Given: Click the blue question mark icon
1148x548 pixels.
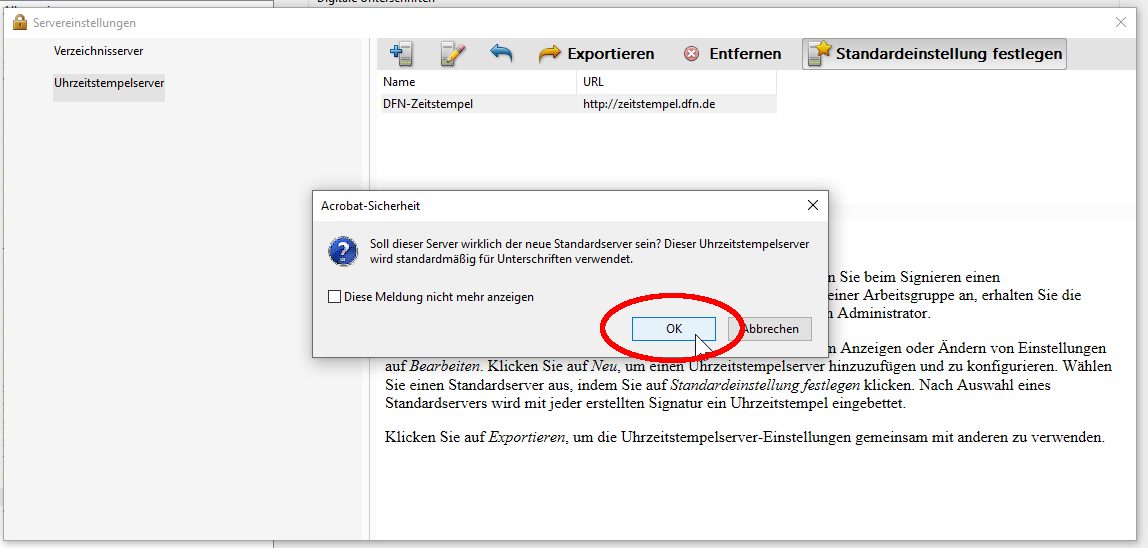Looking at the screenshot, I should click(343, 251).
